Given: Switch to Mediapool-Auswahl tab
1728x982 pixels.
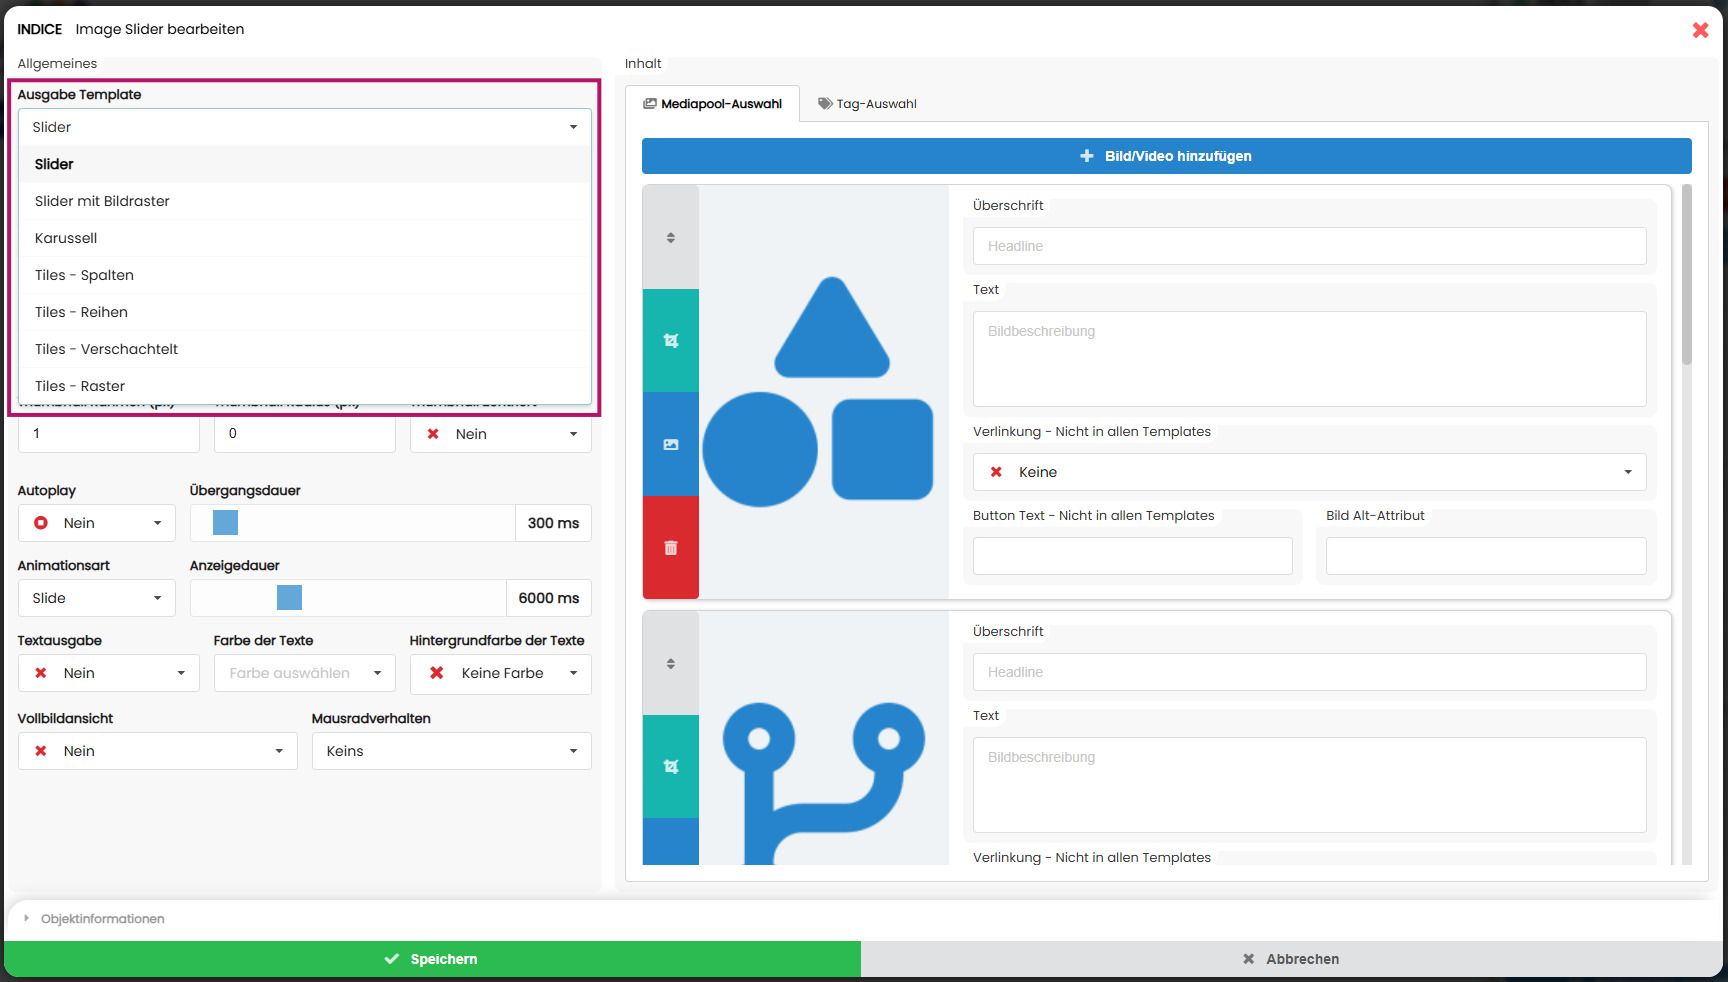Looking at the screenshot, I should pos(712,104).
